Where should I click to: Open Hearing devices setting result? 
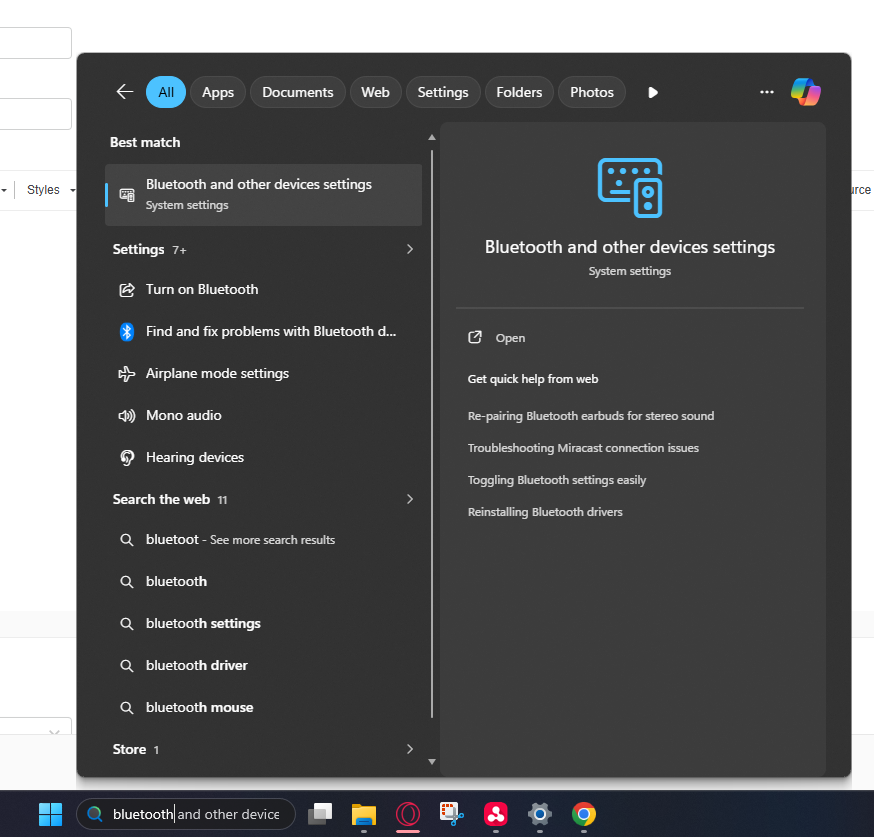(263, 458)
